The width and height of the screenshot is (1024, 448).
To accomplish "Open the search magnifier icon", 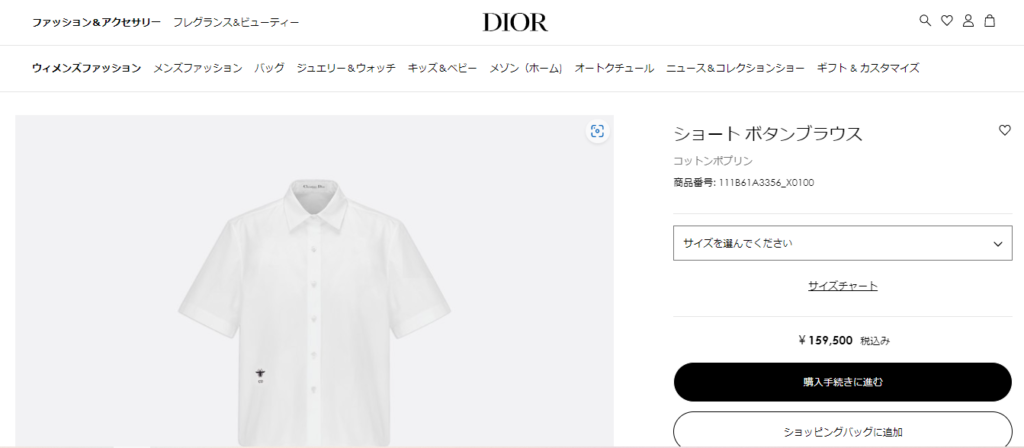I will pyautogui.click(x=925, y=20).
